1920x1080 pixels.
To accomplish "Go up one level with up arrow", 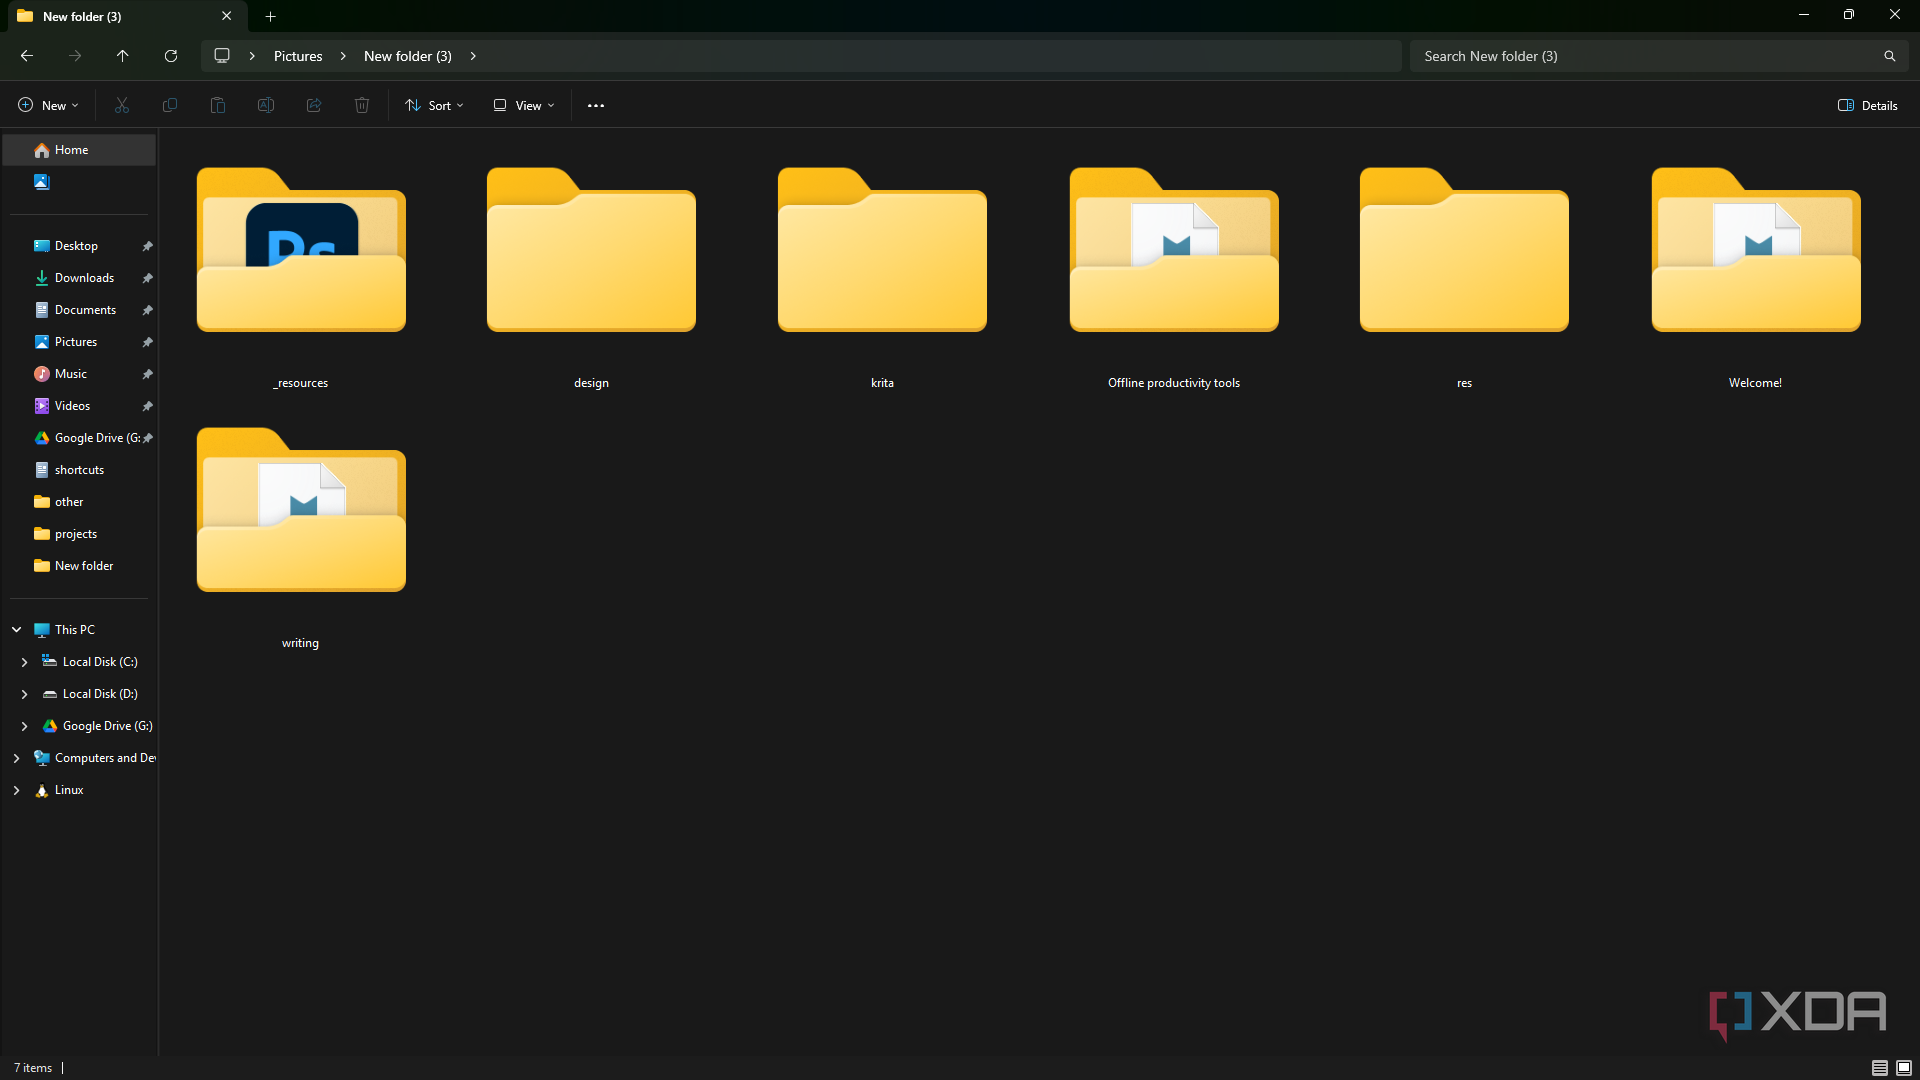I will pyautogui.click(x=123, y=56).
